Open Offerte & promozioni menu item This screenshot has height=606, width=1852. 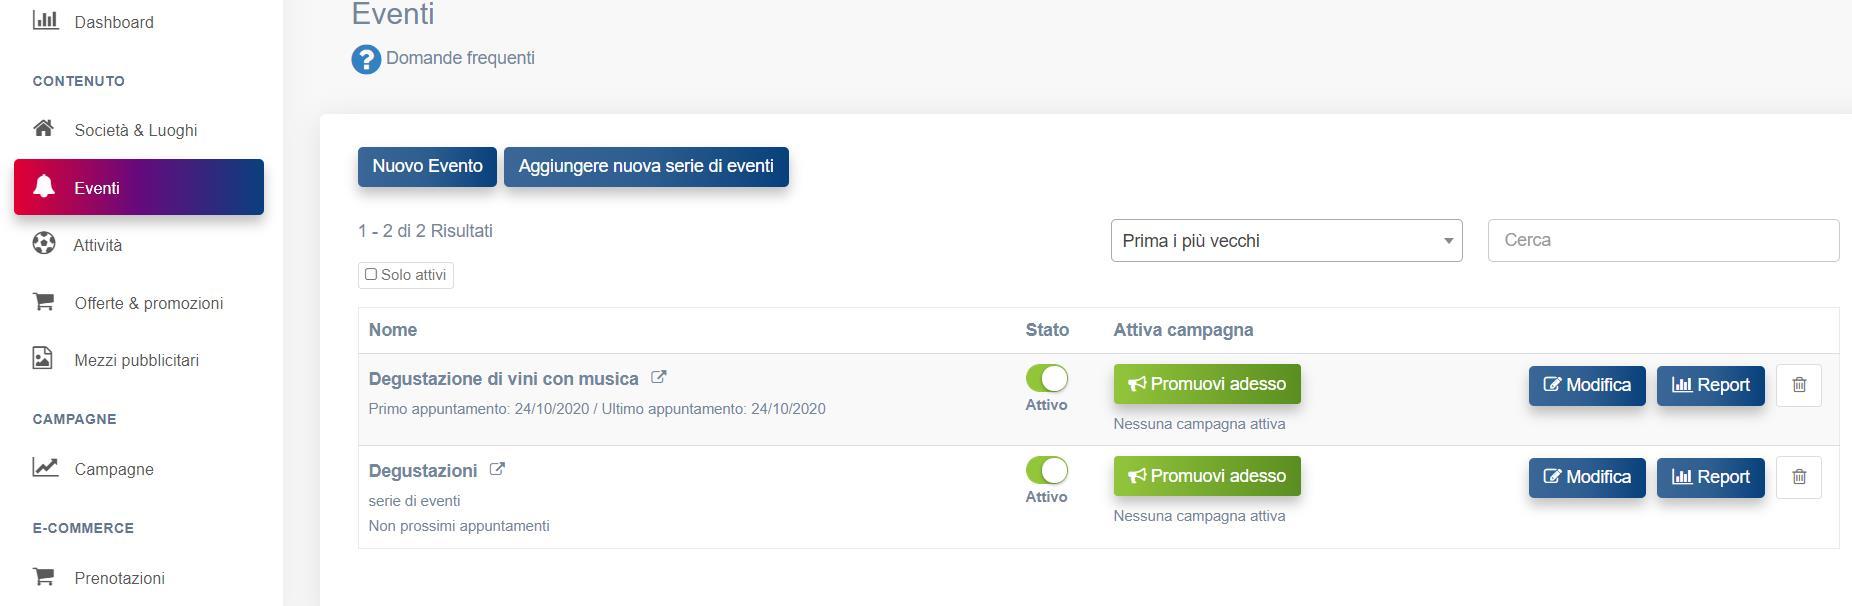pos(148,303)
